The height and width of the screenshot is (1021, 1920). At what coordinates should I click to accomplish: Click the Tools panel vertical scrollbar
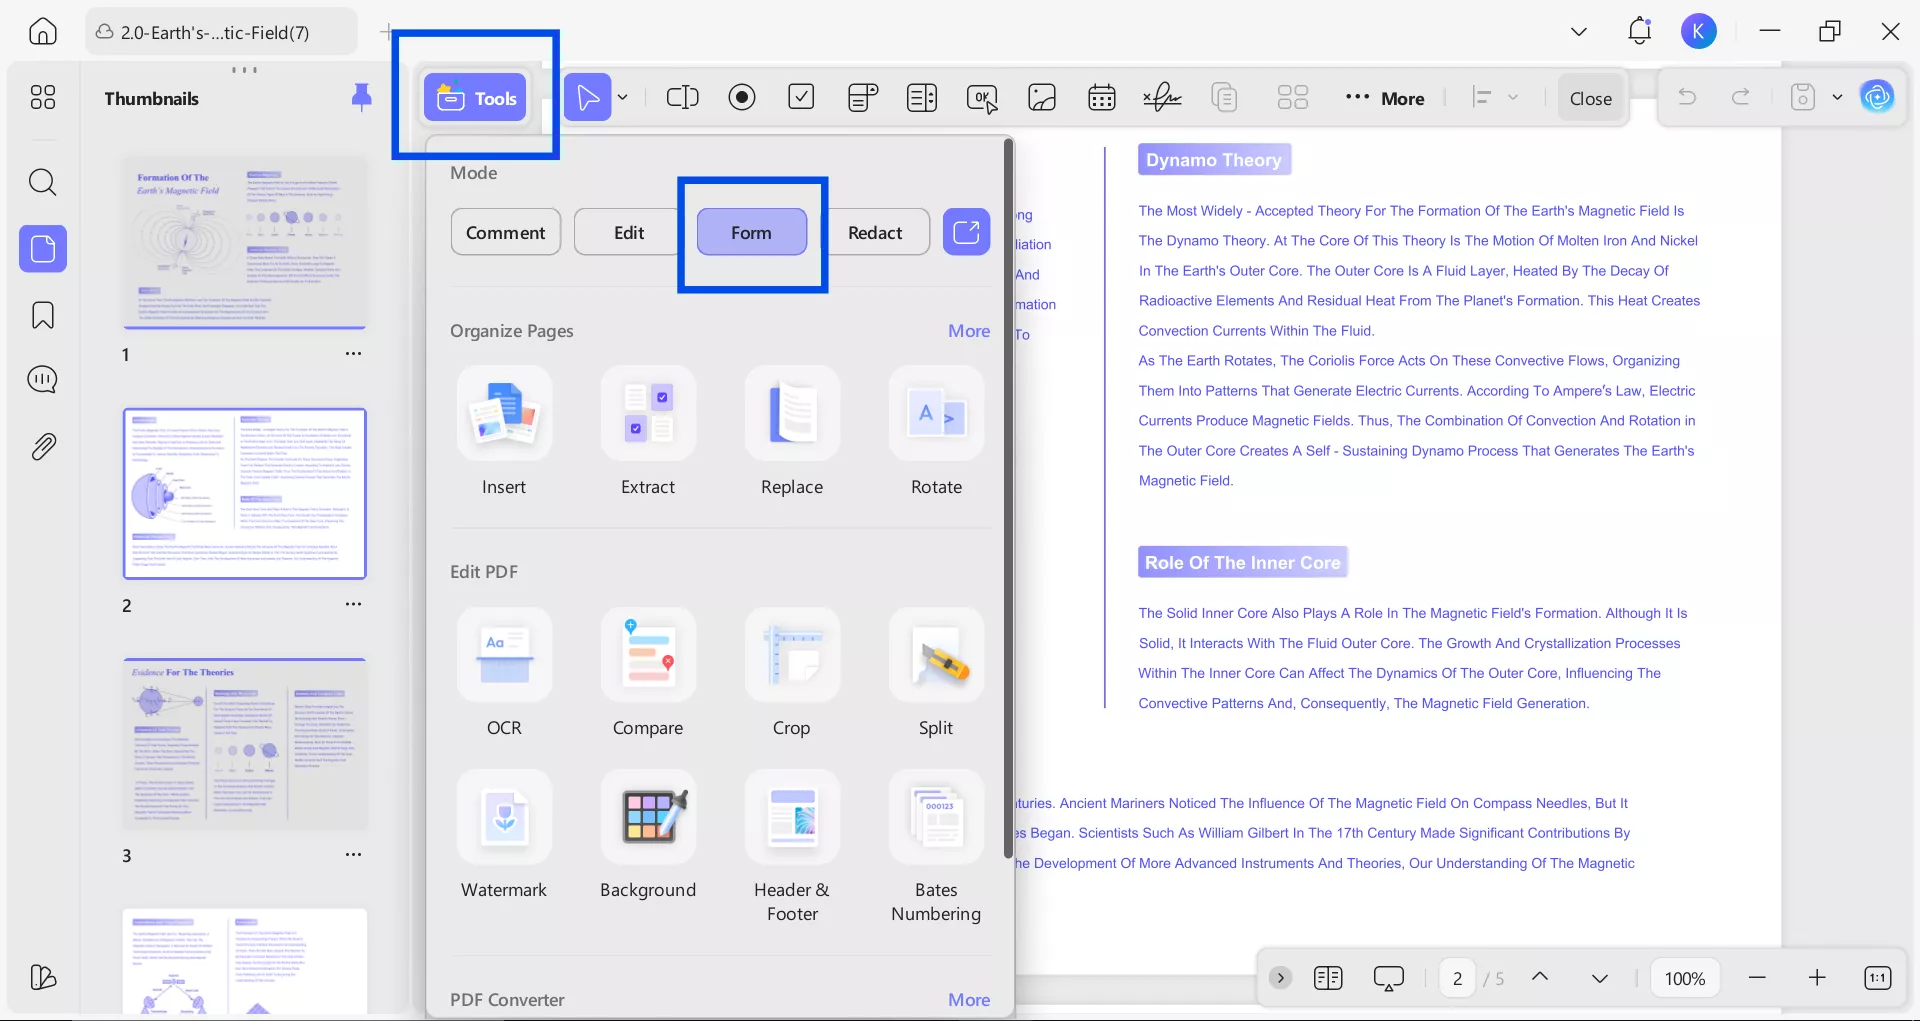pyautogui.click(x=1008, y=498)
